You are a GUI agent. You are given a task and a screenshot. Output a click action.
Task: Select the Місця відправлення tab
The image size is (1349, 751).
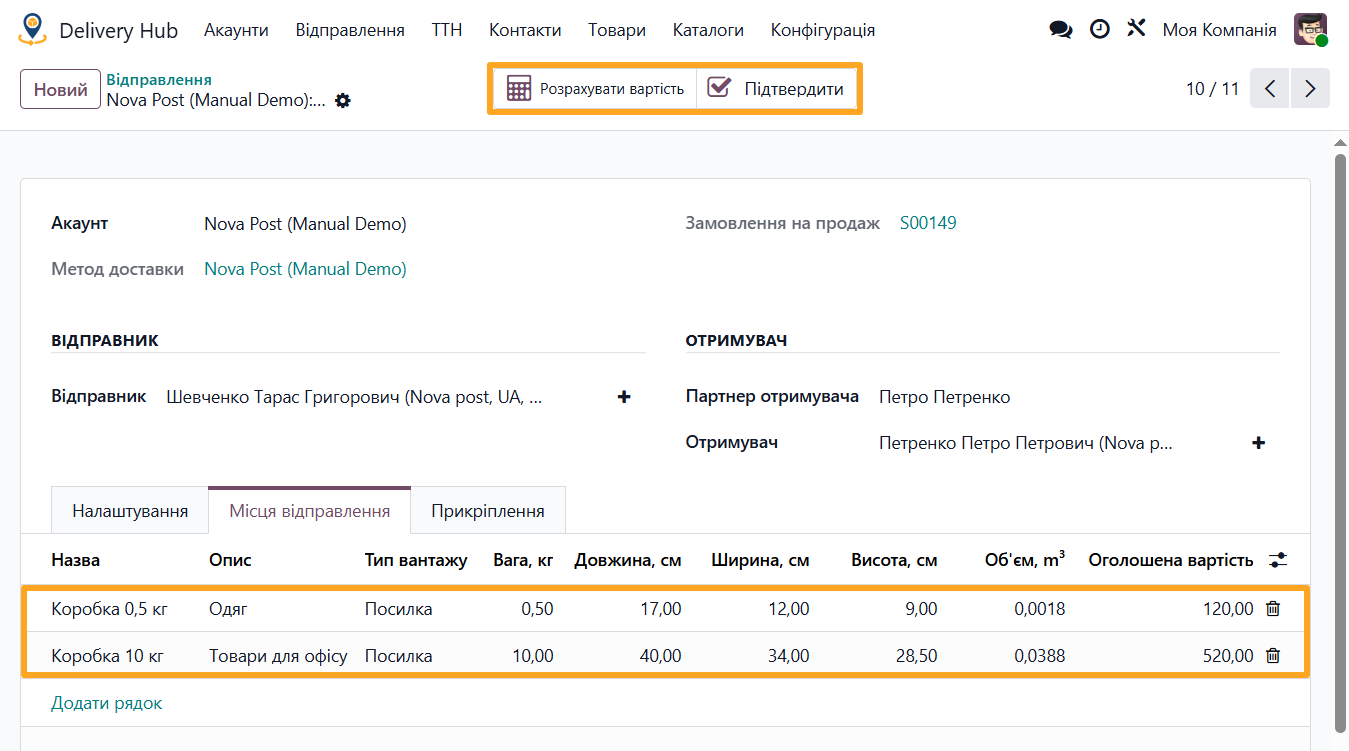(310, 511)
